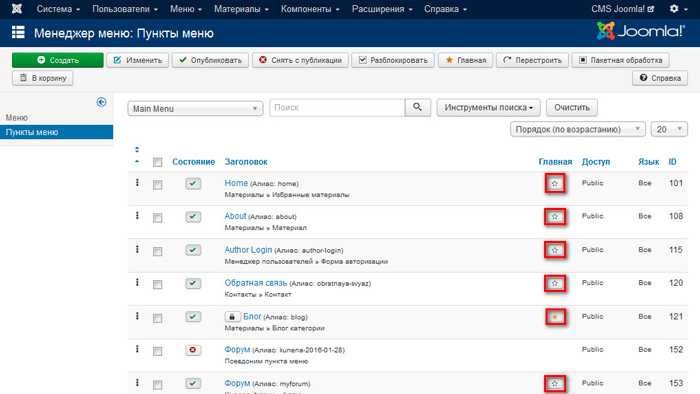This screenshot has height=394, width=700.
Task: Click the В корзину trash button
Action: 42,78
